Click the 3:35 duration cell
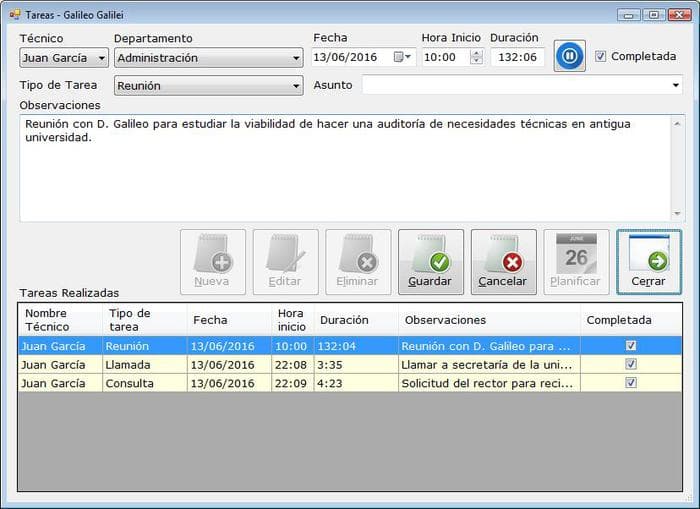 tap(356, 365)
